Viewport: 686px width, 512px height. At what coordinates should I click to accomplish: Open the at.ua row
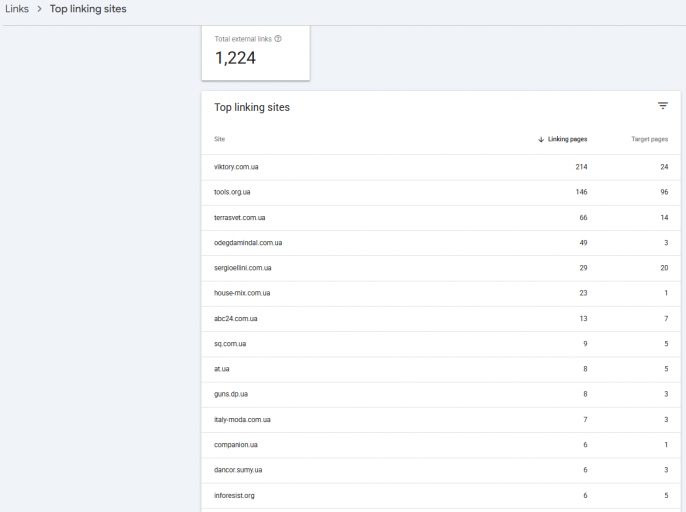pos(441,369)
